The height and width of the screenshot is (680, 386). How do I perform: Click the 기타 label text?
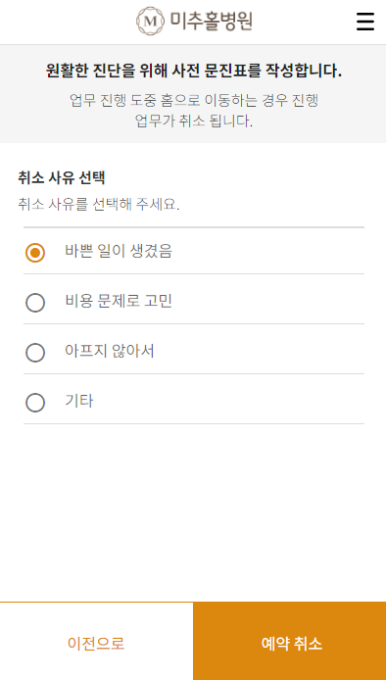[79, 401]
